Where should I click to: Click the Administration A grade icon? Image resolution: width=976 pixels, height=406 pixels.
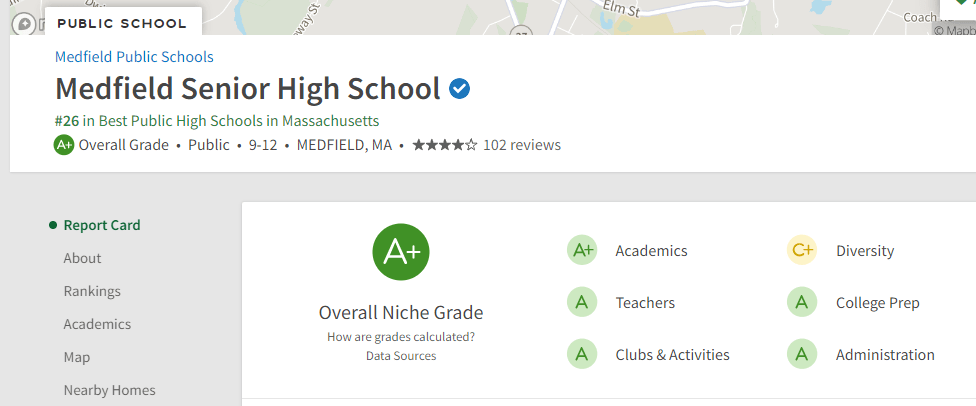(x=802, y=355)
